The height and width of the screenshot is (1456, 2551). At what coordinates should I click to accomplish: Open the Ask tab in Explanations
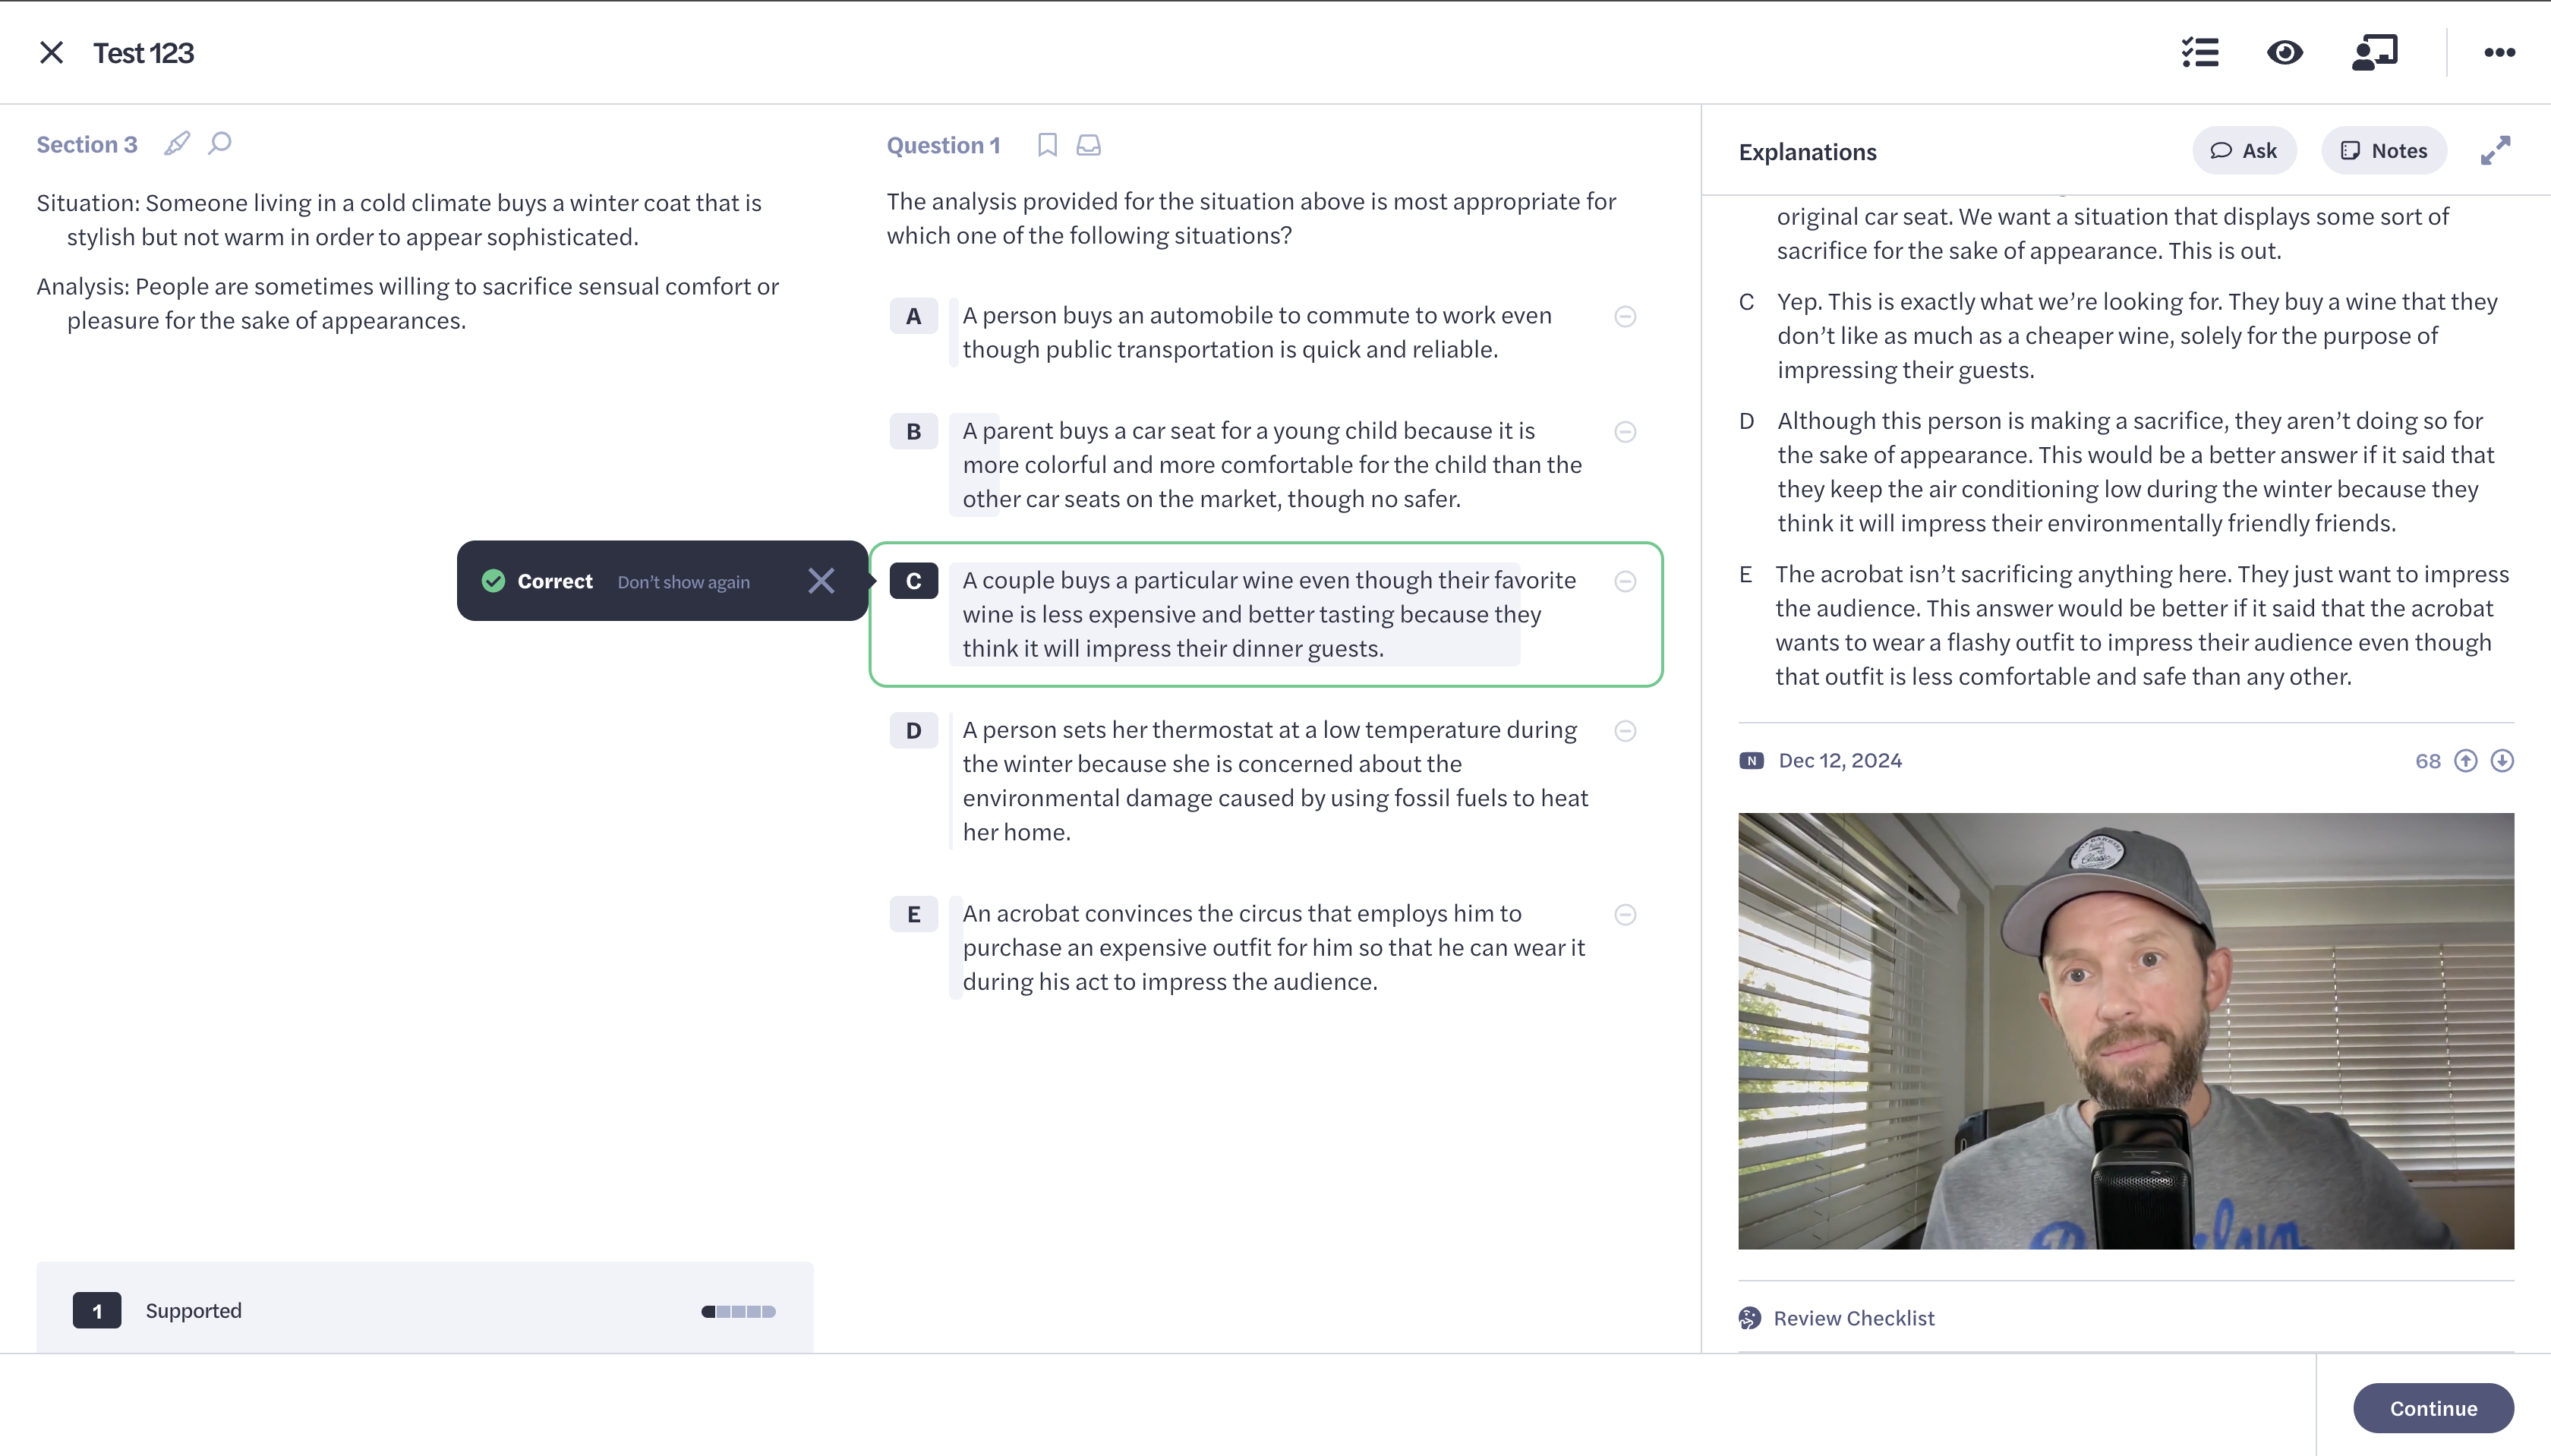[x=2244, y=151]
